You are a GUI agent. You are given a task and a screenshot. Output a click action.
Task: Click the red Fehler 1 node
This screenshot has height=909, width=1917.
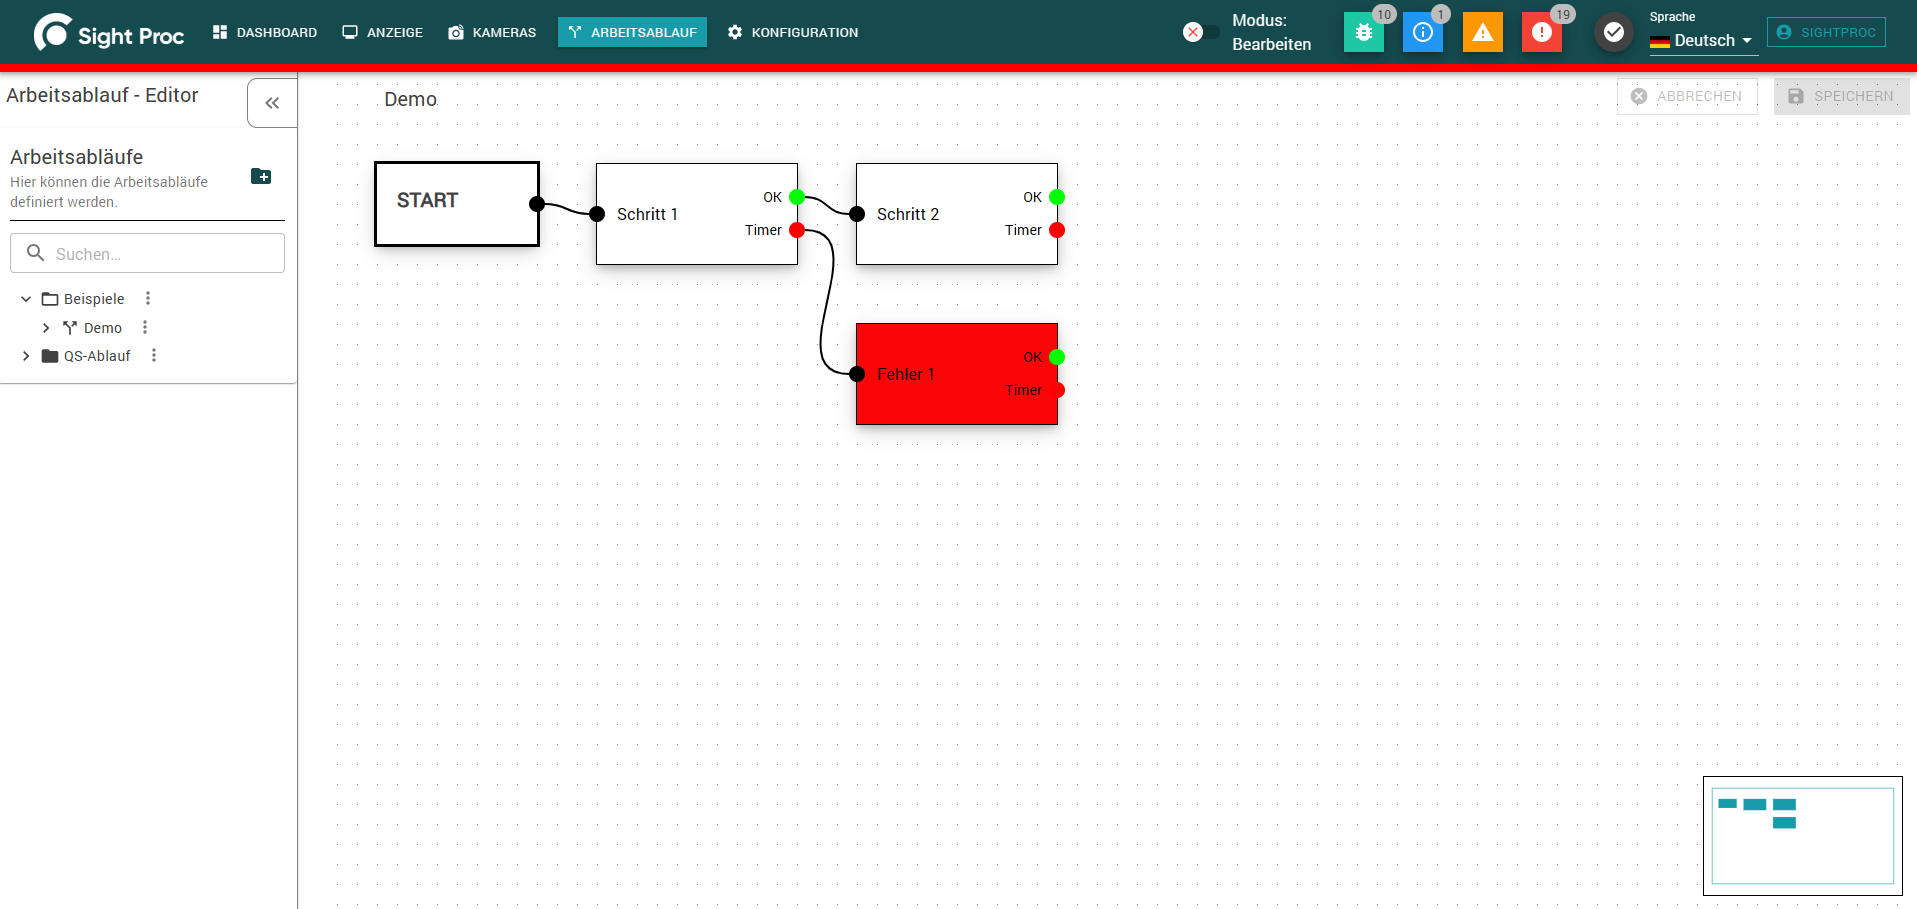coord(956,374)
